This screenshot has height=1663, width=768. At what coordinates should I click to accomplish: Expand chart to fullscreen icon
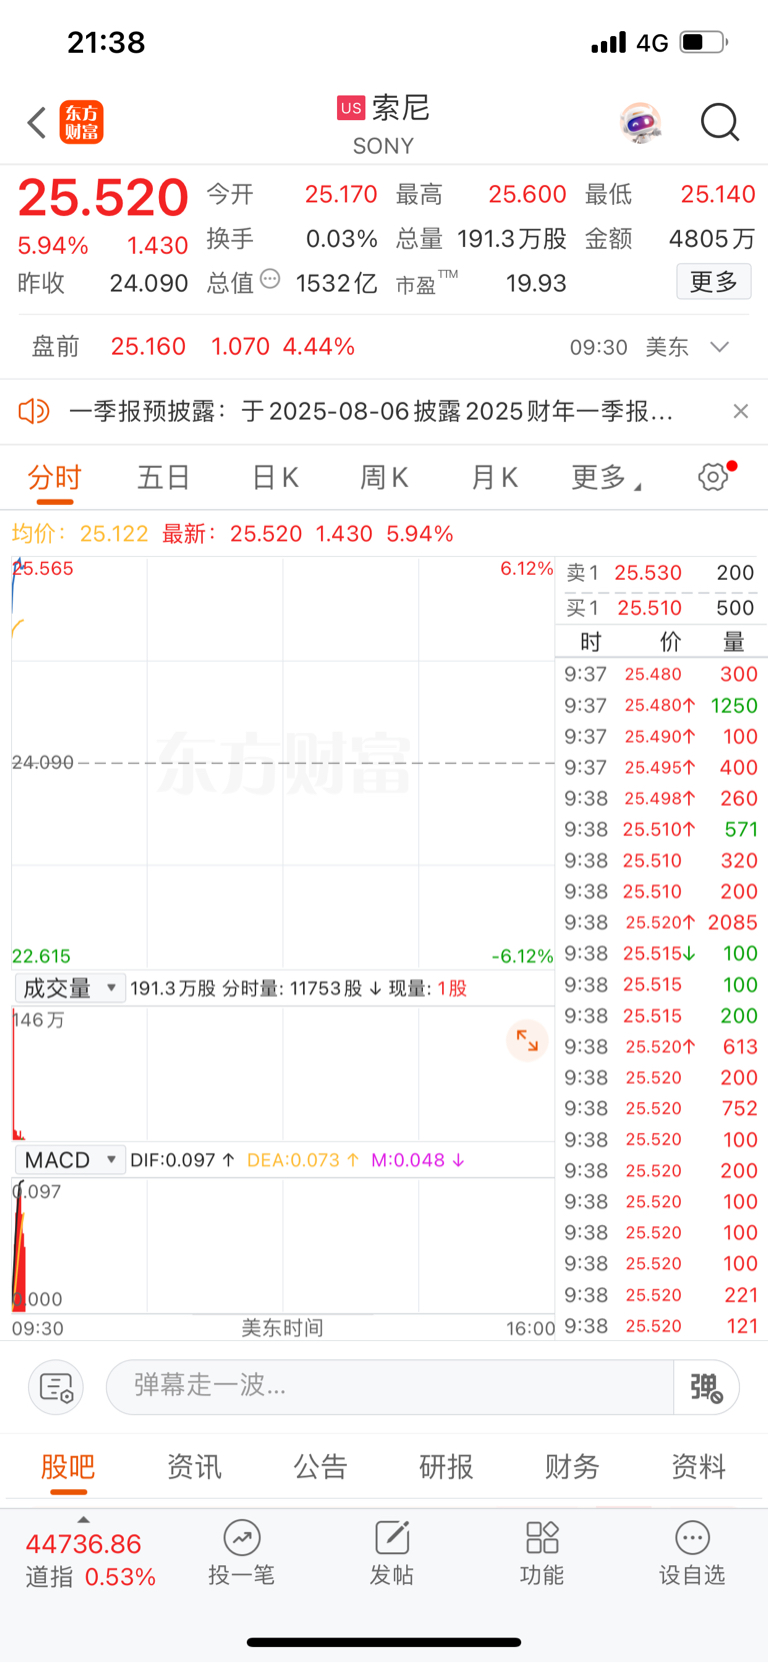(527, 1041)
